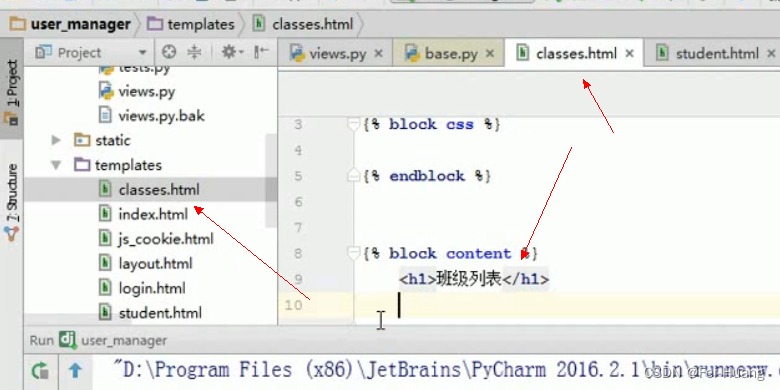
Task: Open the 1: Project side tool window
Action: click(x=11, y=90)
